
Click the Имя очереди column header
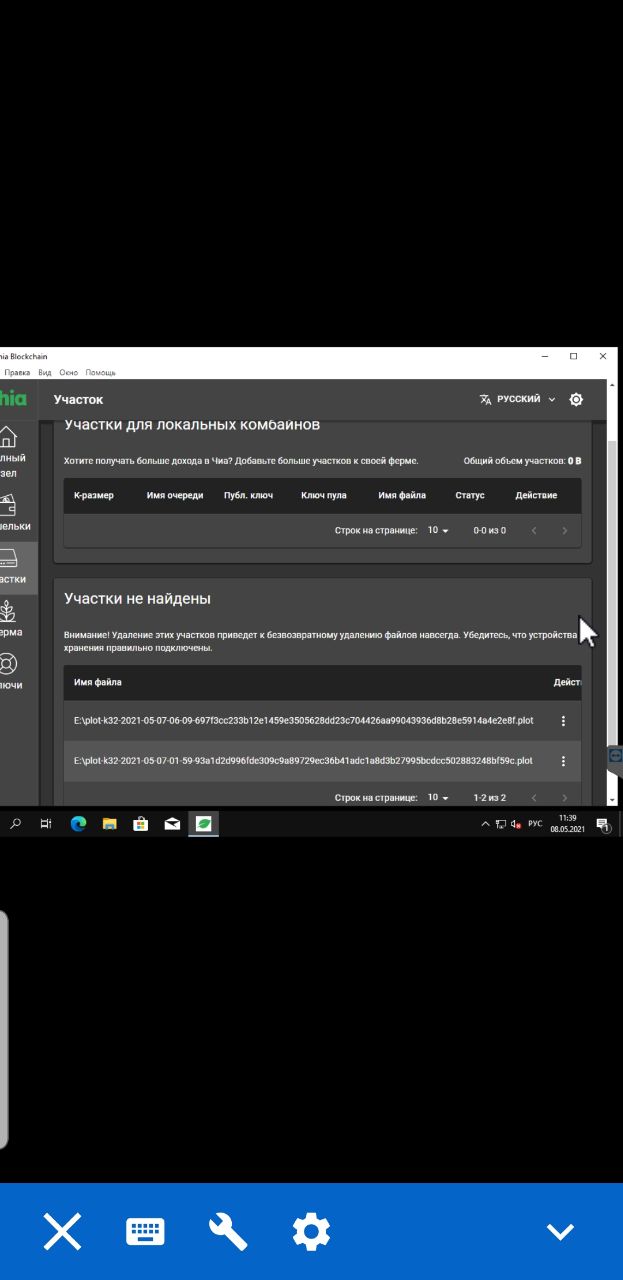click(x=174, y=495)
